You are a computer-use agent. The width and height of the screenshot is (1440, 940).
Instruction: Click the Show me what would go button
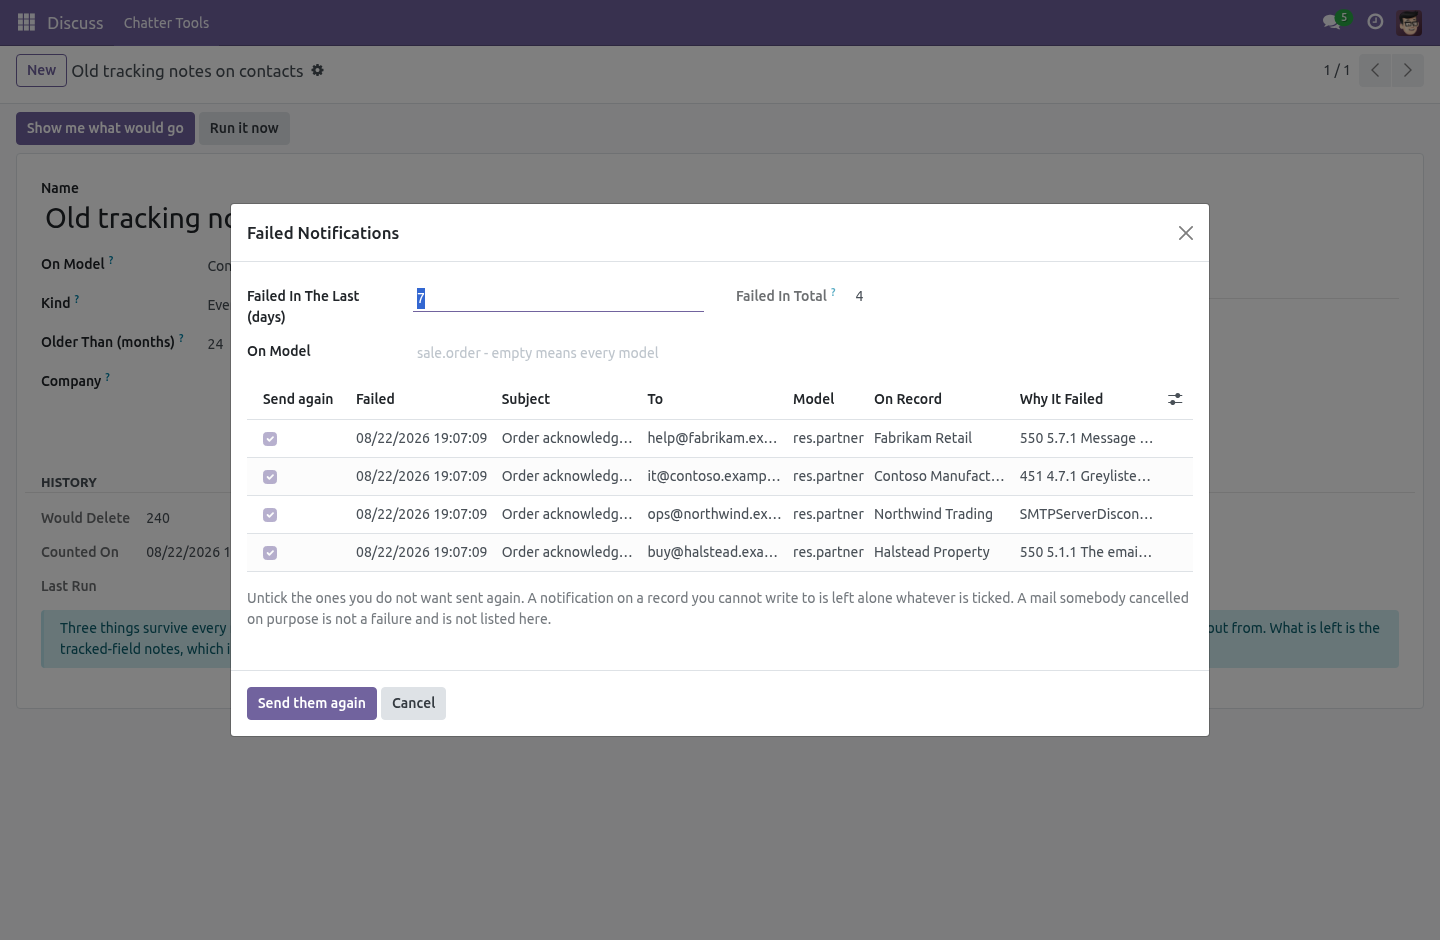click(x=105, y=128)
